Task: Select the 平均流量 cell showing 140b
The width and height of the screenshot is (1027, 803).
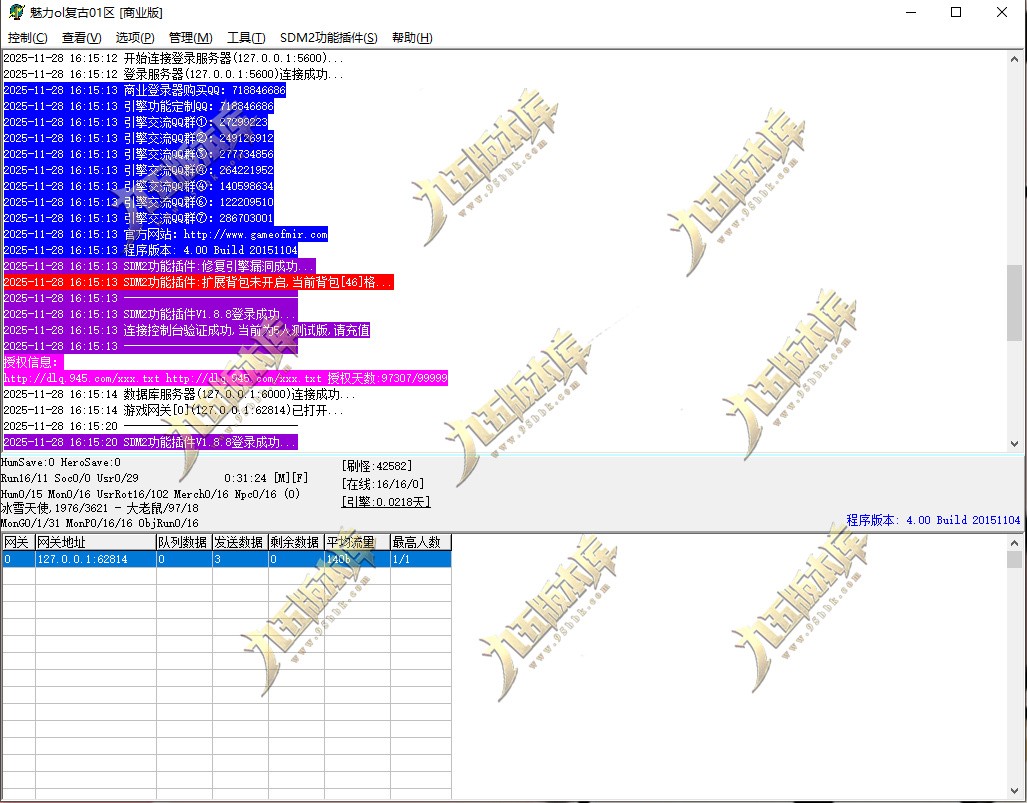Action: click(x=357, y=559)
